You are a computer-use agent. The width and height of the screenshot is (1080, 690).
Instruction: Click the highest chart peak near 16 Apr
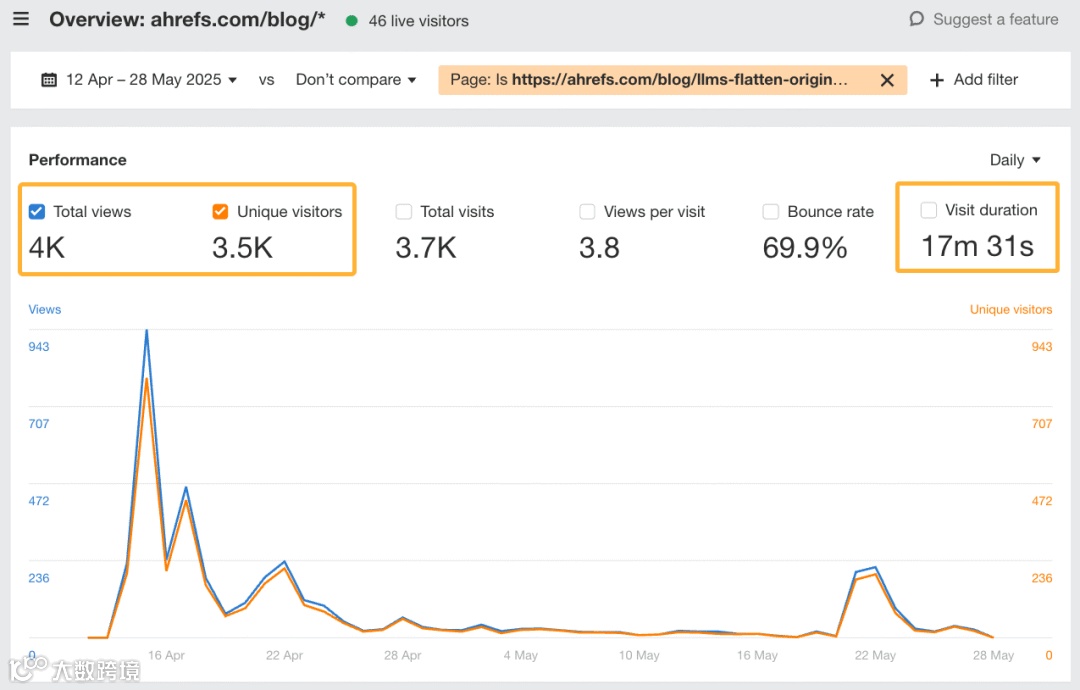[147, 332]
